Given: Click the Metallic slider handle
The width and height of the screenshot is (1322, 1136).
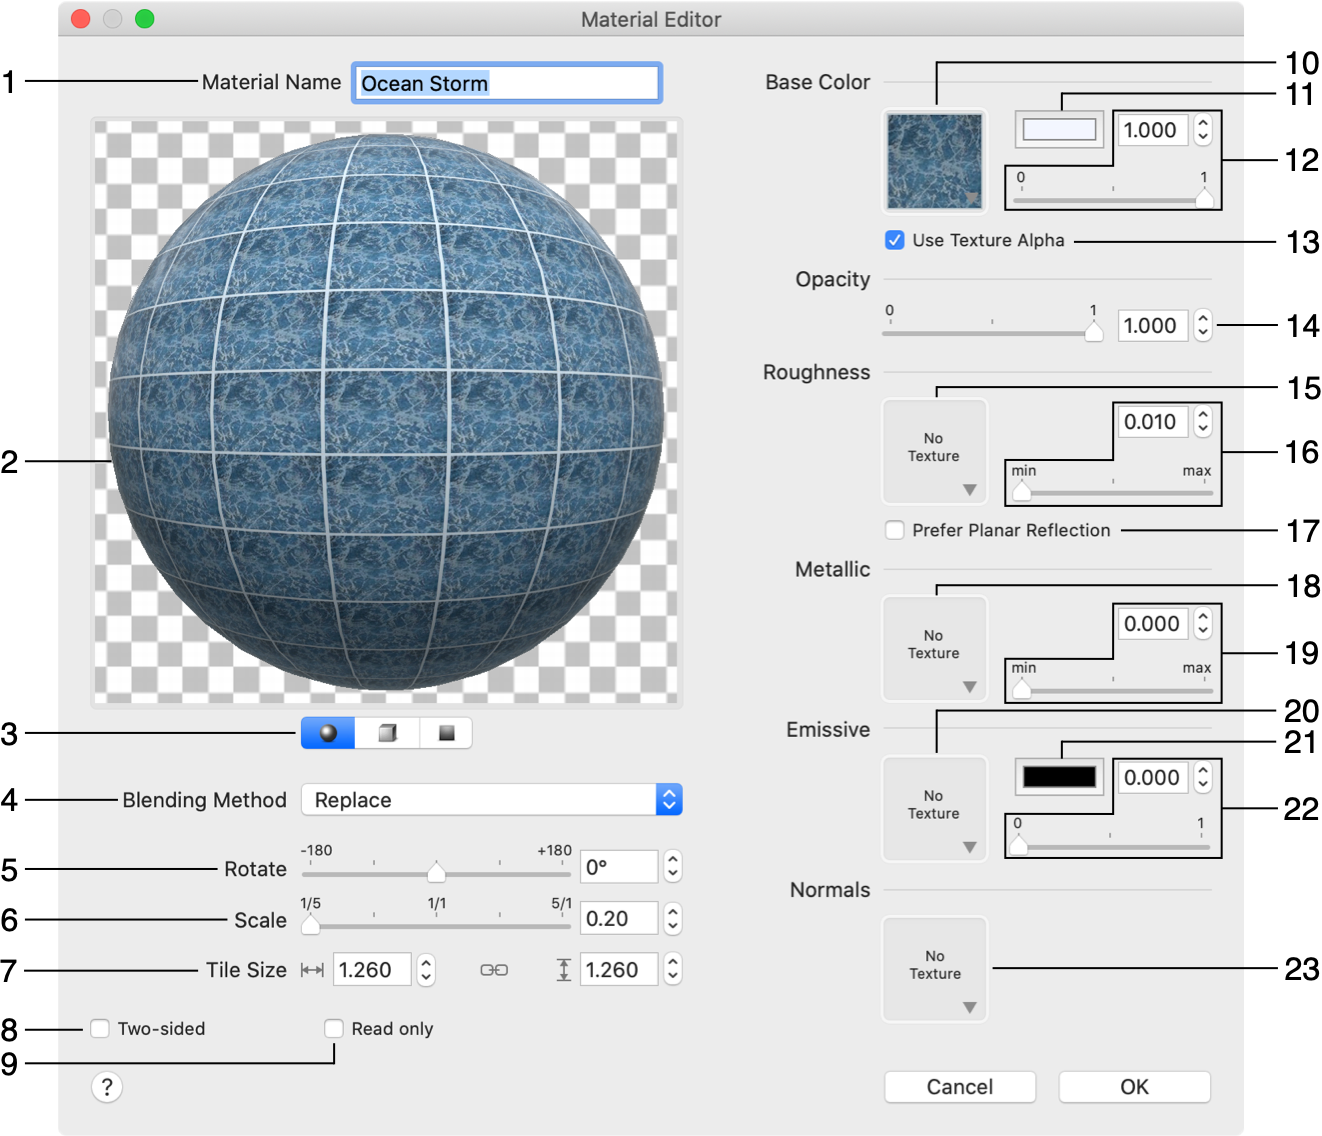Looking at the screenshot, I should pyautogui.click(x=1022, y=688).
